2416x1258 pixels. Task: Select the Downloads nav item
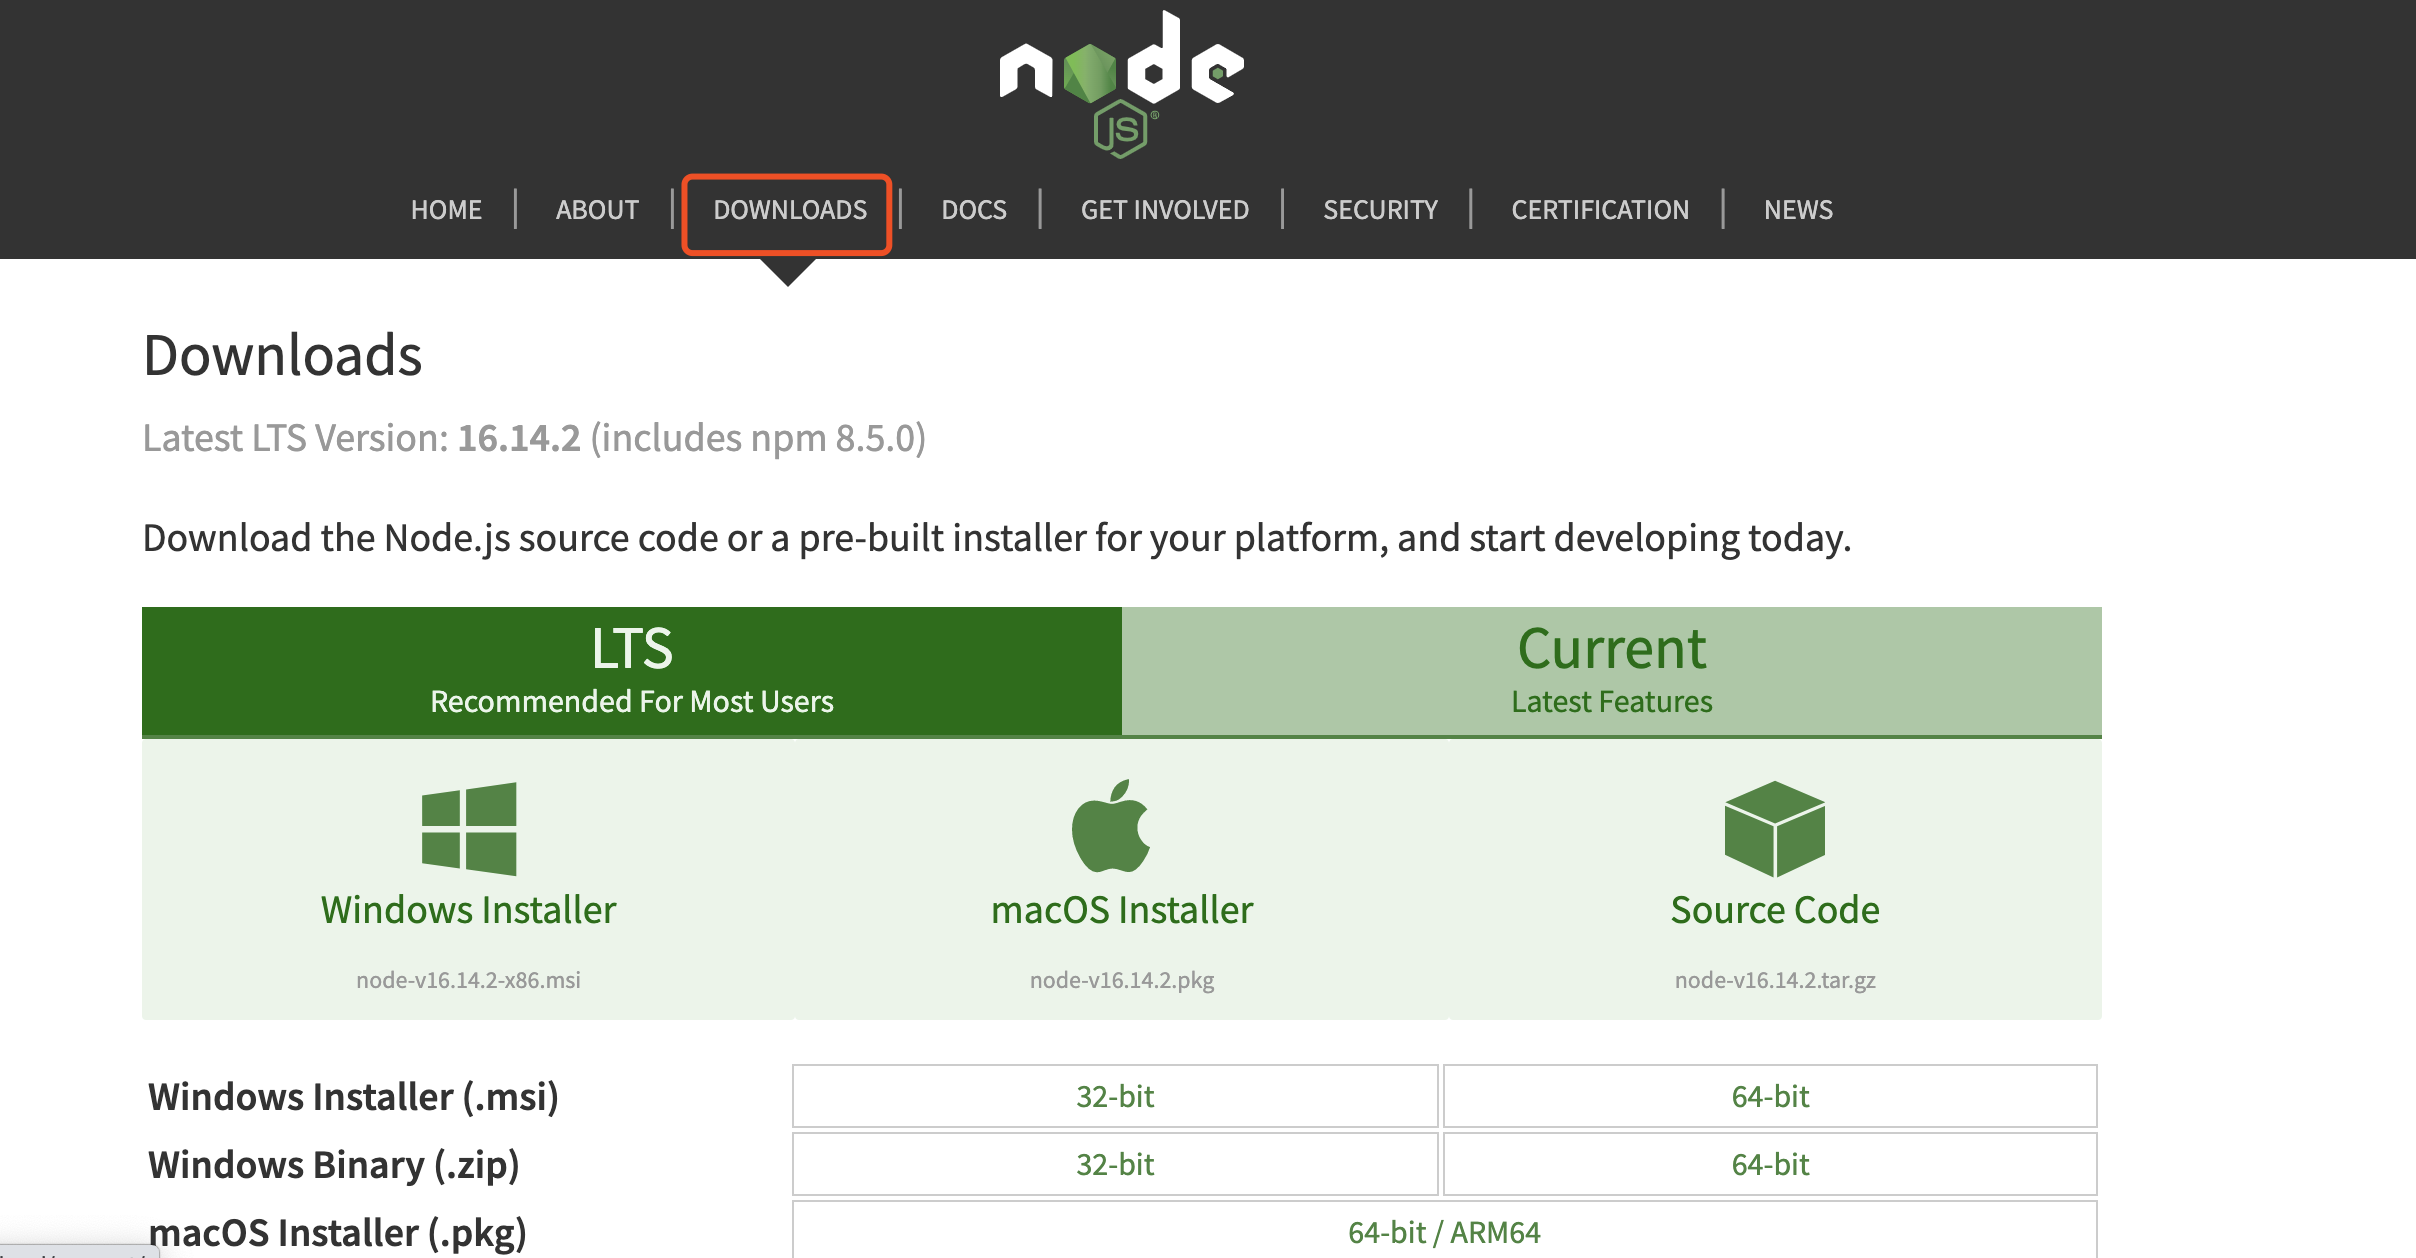point(789,210)
